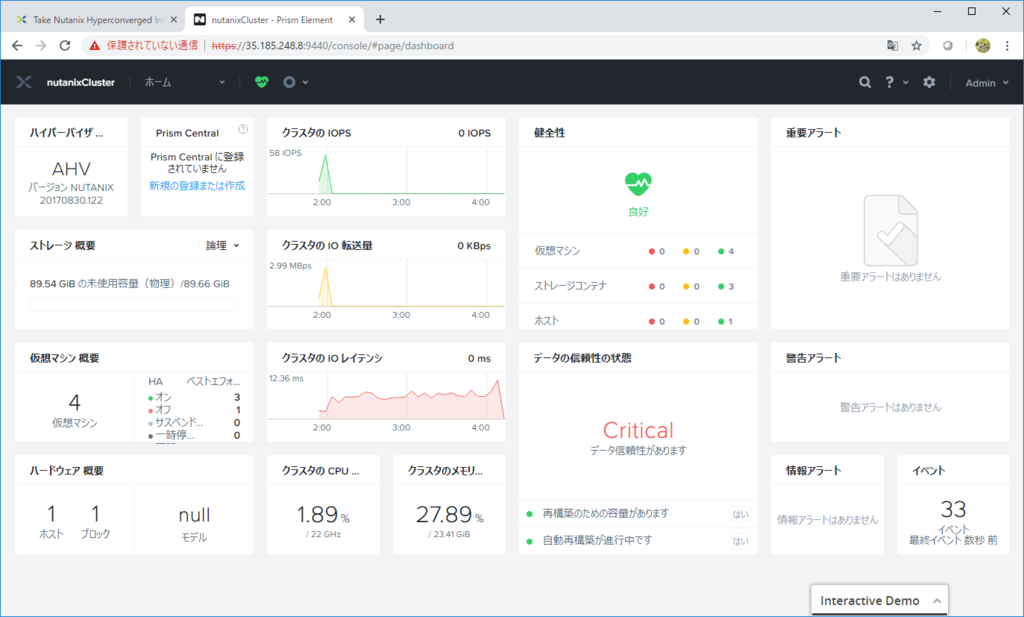Click the 33 events count

coord(953,509)
